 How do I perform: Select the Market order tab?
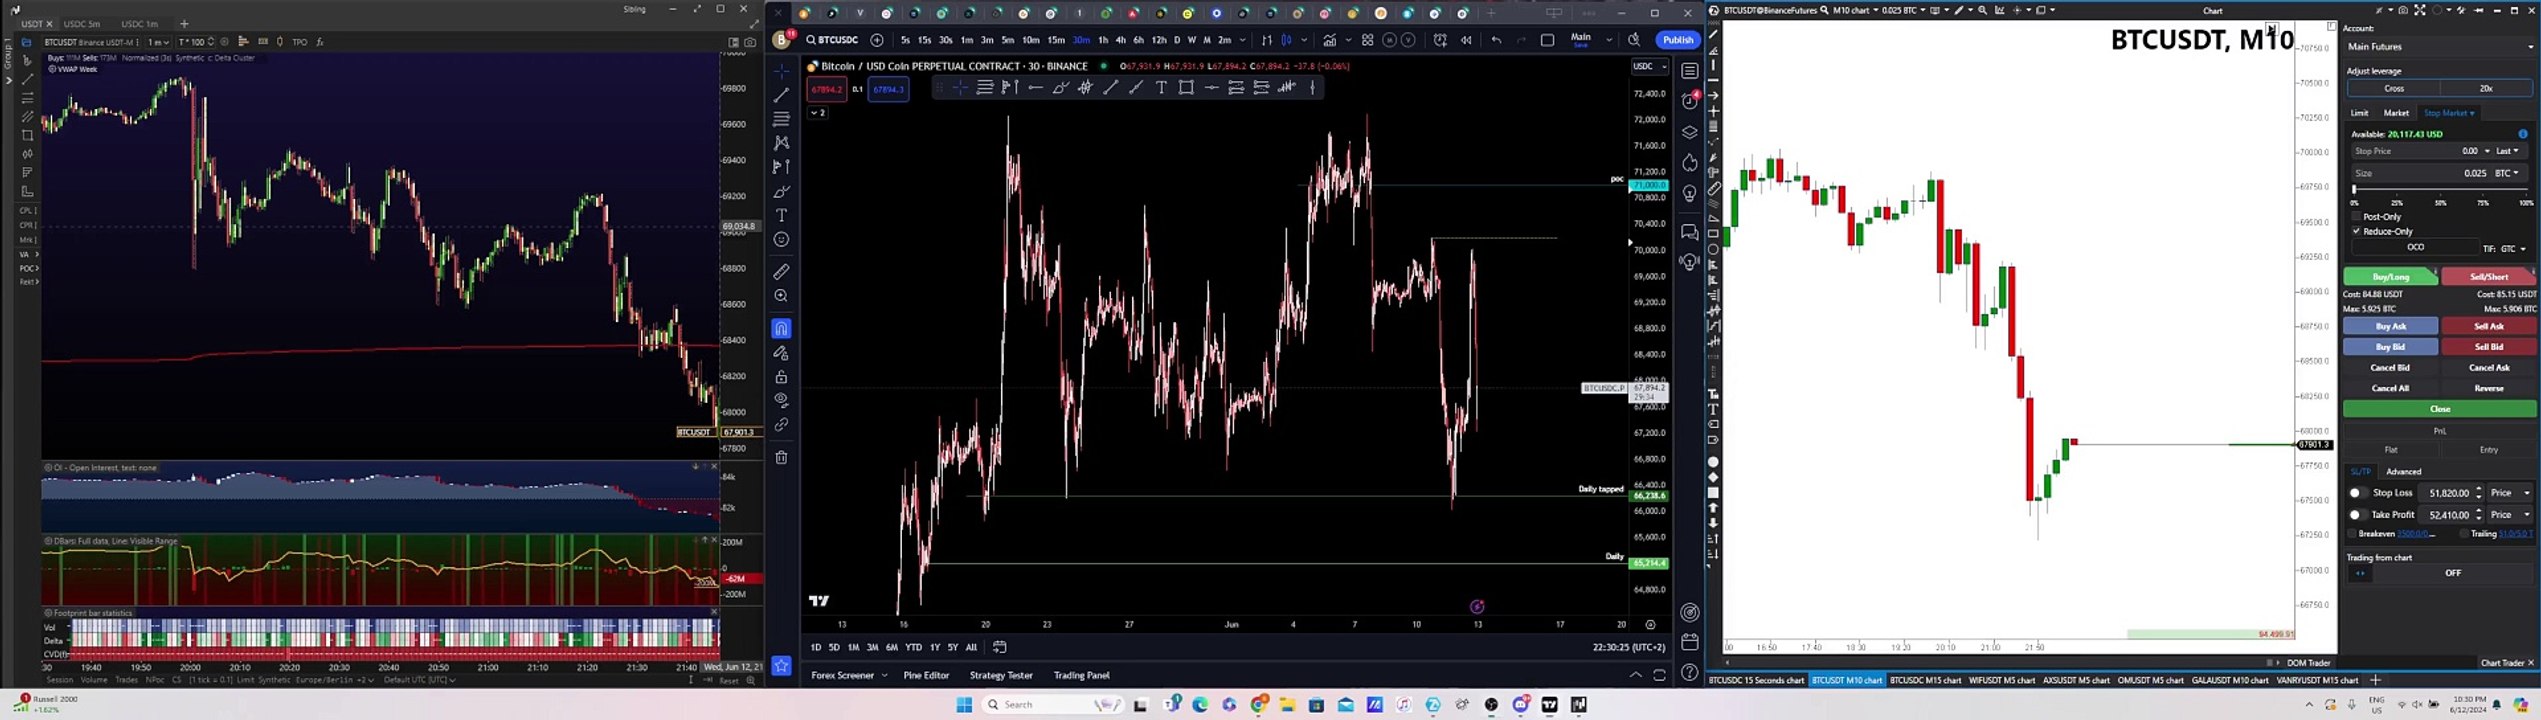pos(2396,113)
